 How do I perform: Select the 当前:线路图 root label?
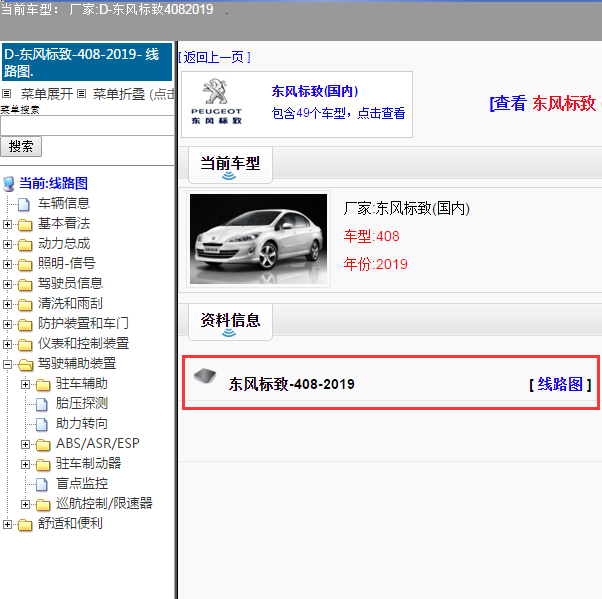click(53, 184)
